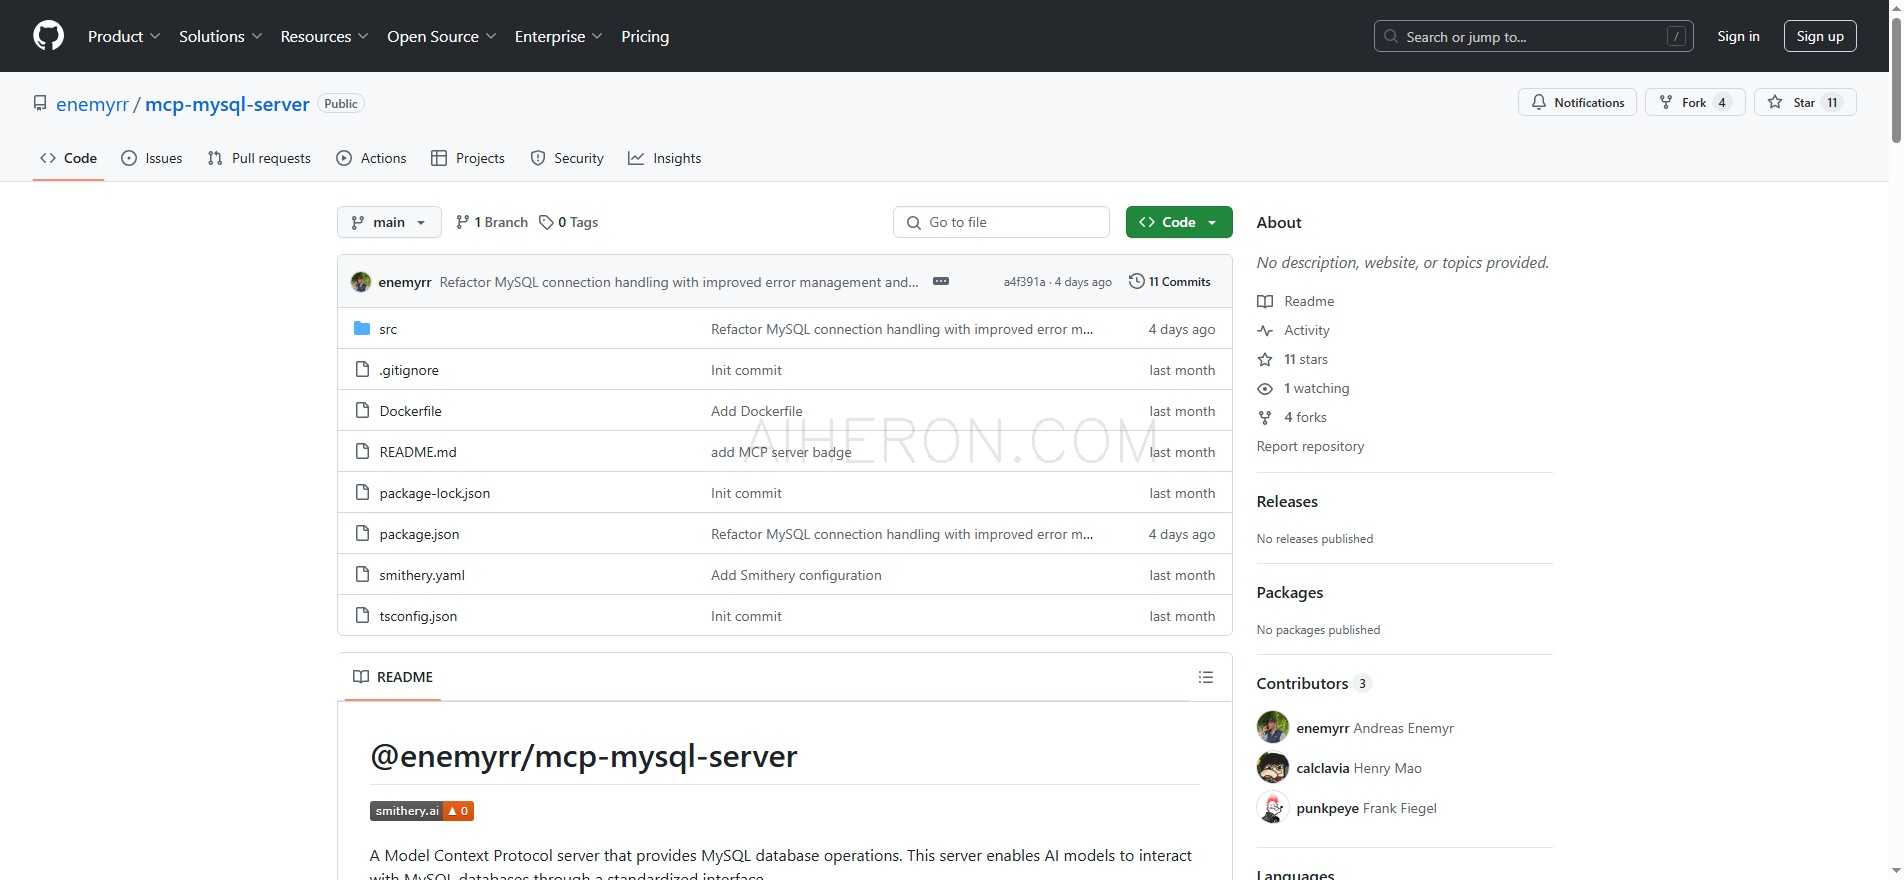
Task: Open the main branch dropdown
Action: pyautogui.click(x=389, y=222)
